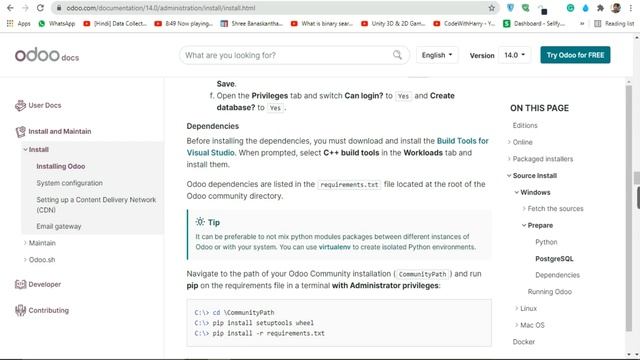This screenshot has height=360, width=640.
Task: Bookmark page with the star icon
Action: (491, 8)
